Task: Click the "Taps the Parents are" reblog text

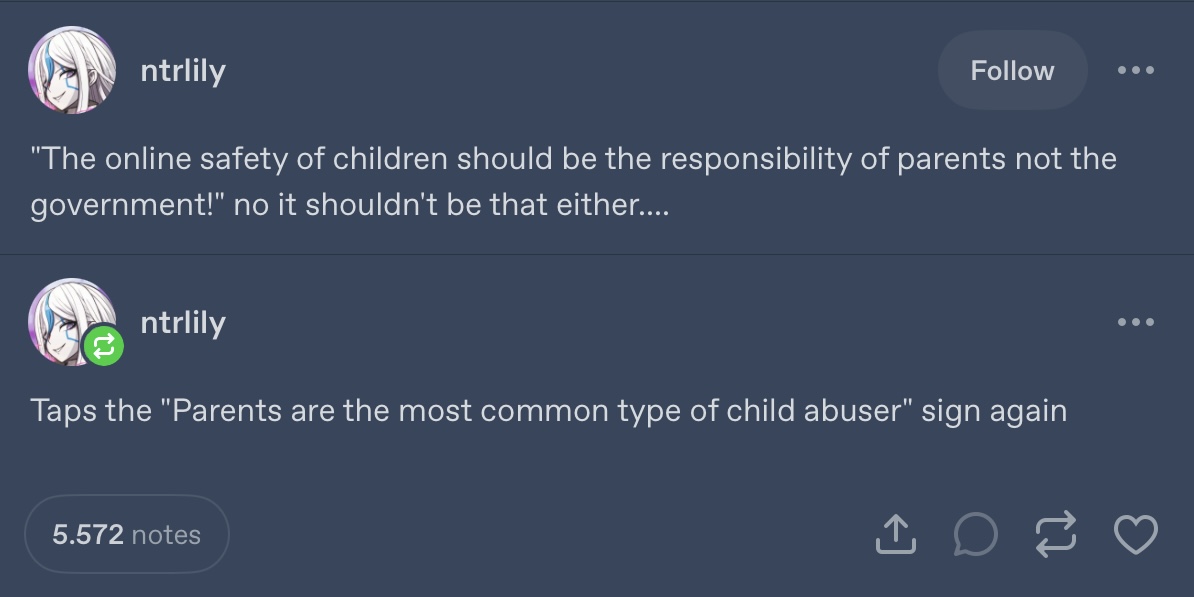Action: (548, 411)
